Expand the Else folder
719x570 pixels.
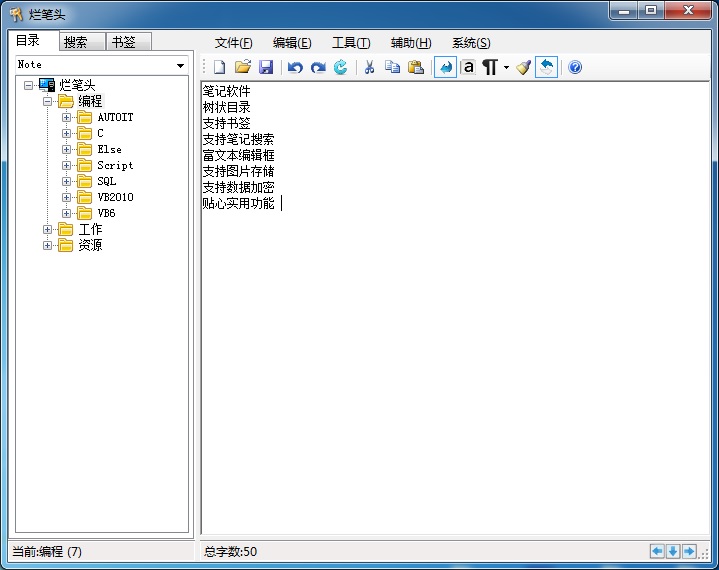pos(66,149)
